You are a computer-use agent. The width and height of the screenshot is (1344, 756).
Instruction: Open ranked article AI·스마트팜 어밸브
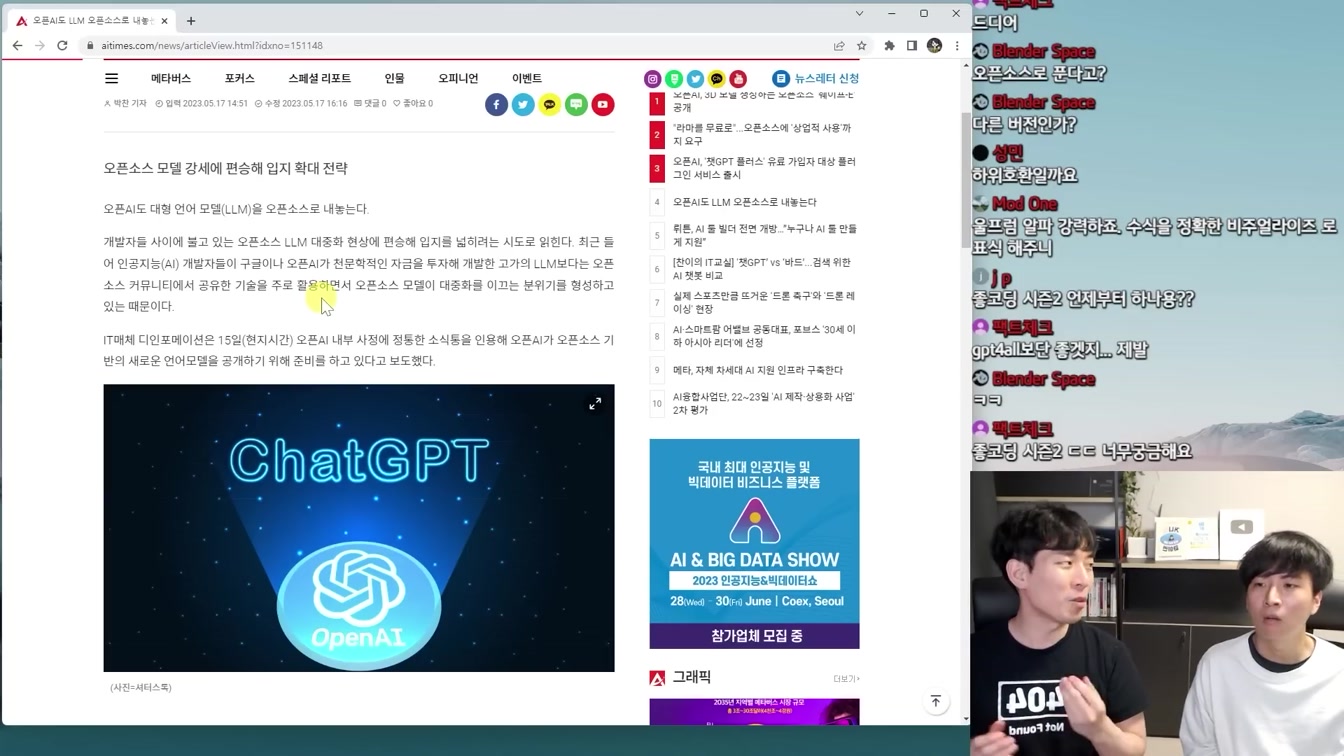[764, 335]
